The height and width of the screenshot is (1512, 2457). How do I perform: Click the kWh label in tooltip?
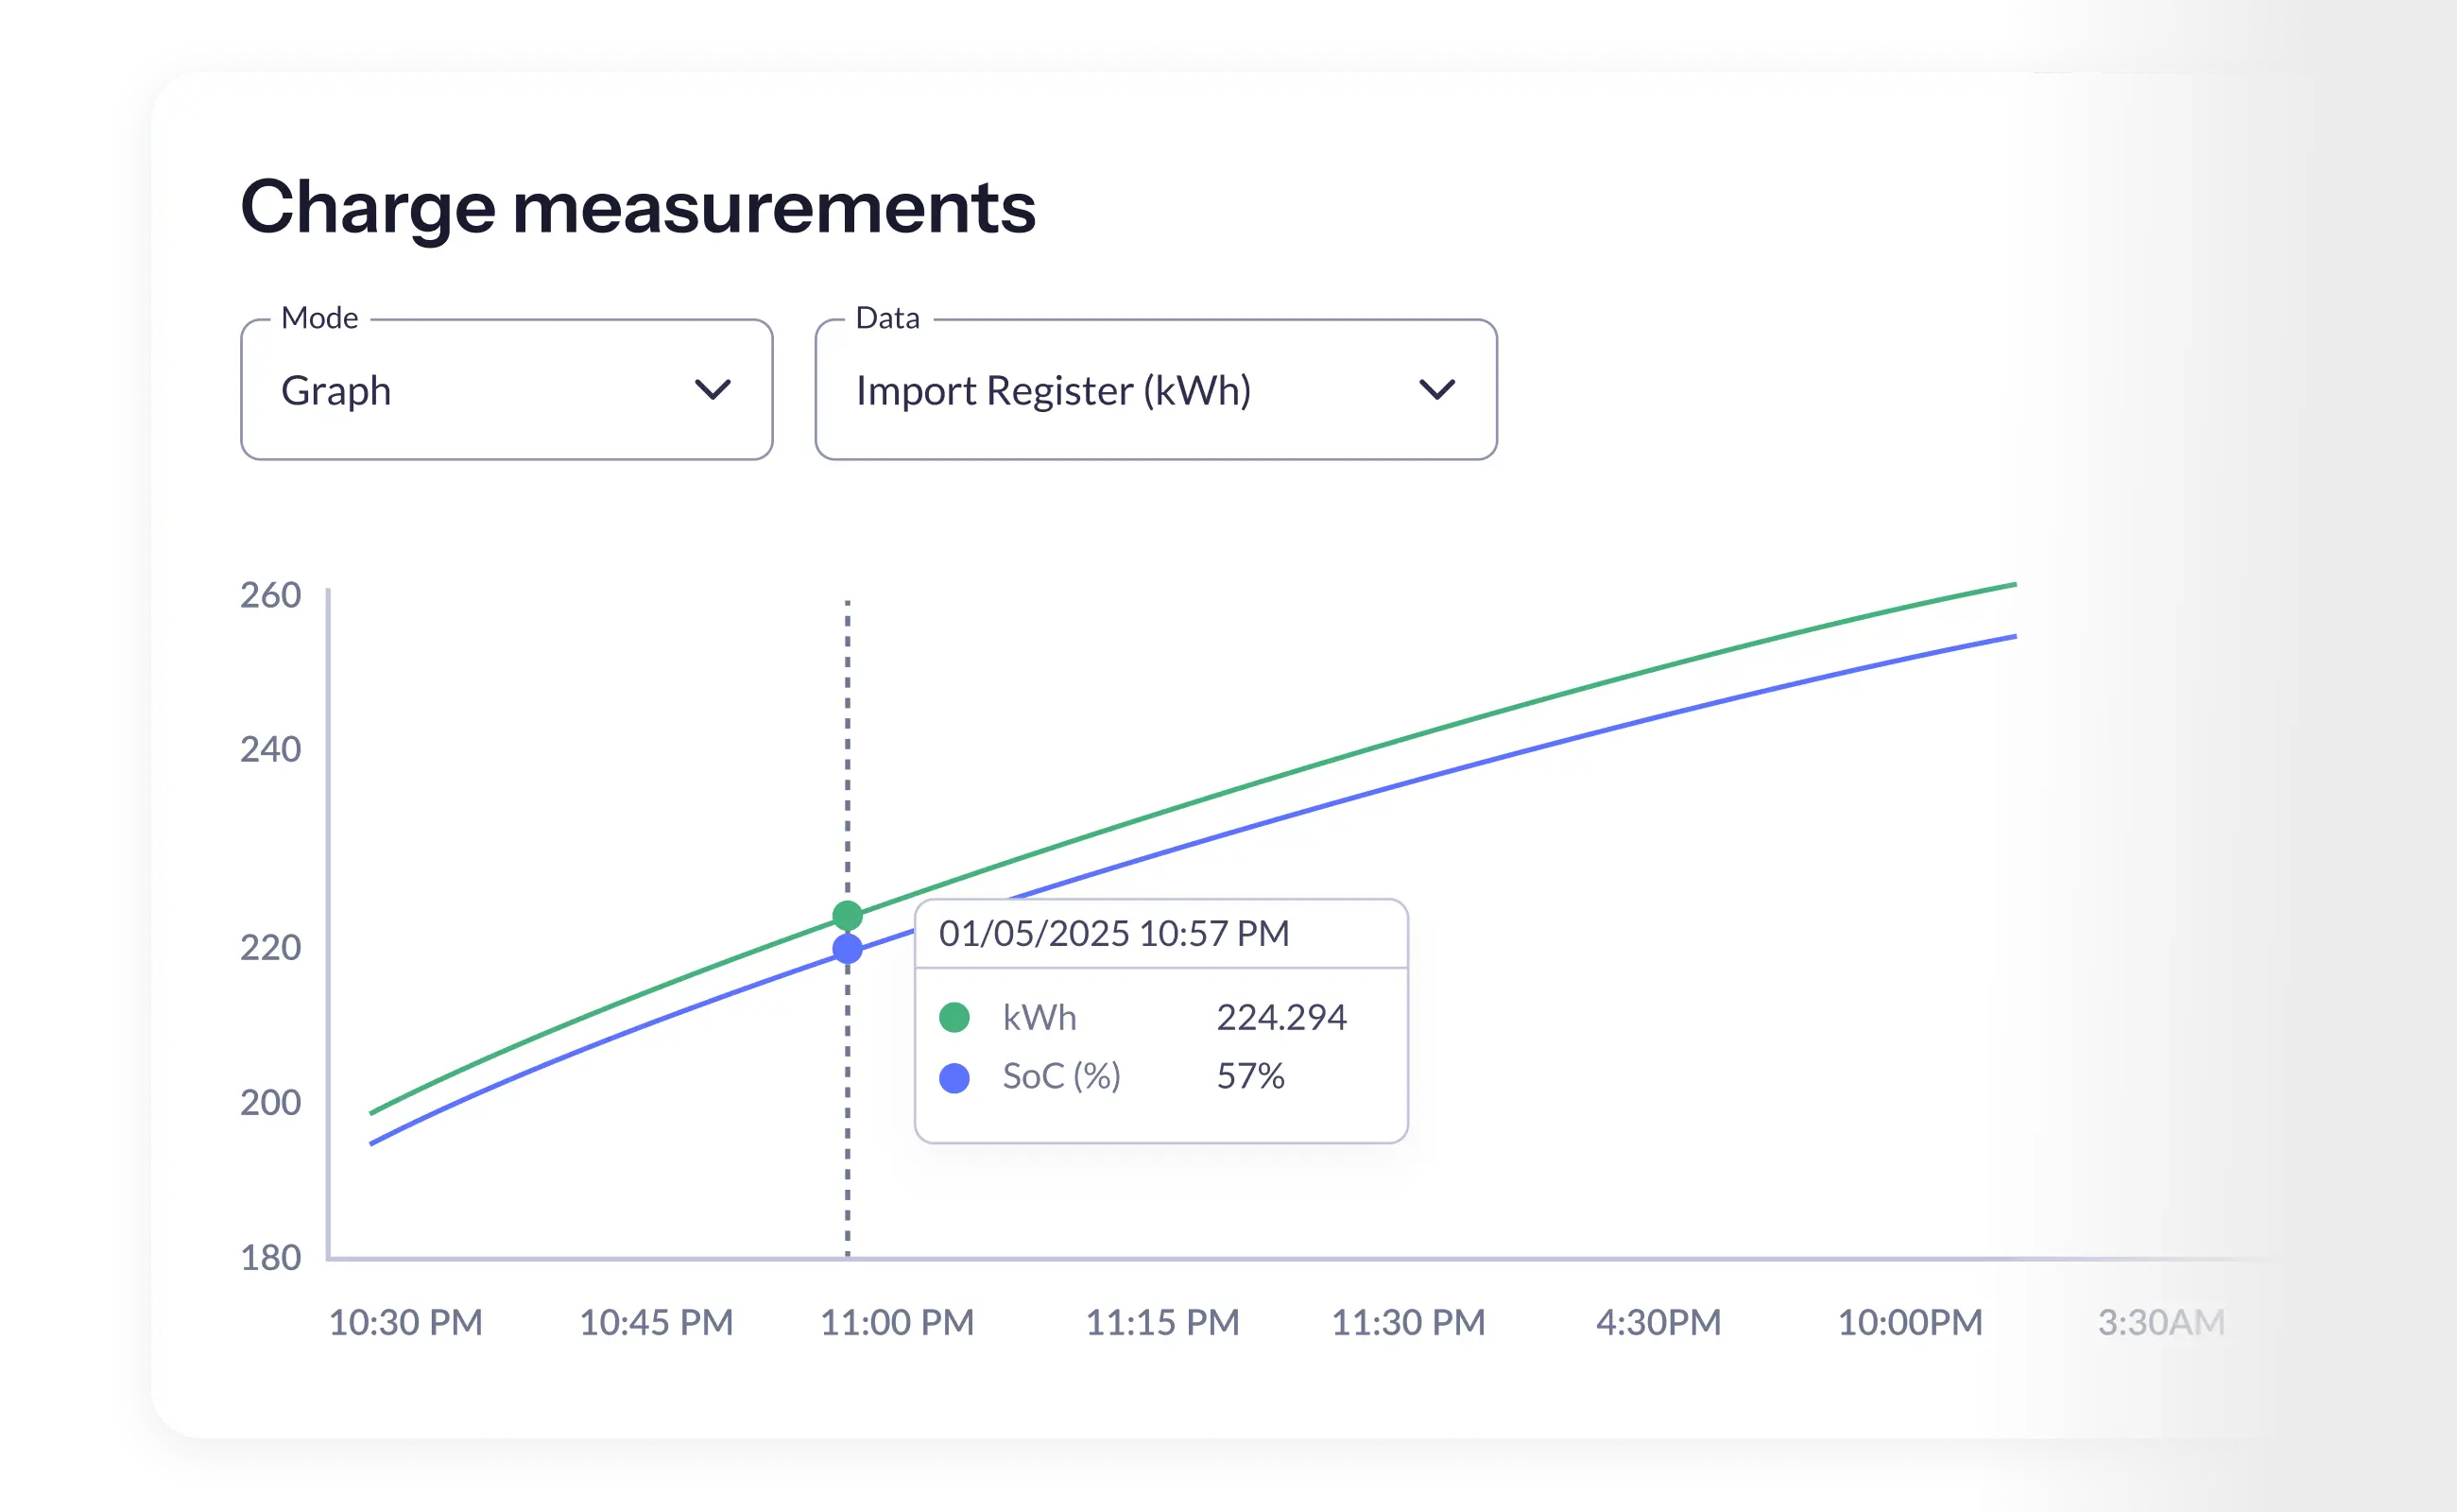pos(1040,1018)
